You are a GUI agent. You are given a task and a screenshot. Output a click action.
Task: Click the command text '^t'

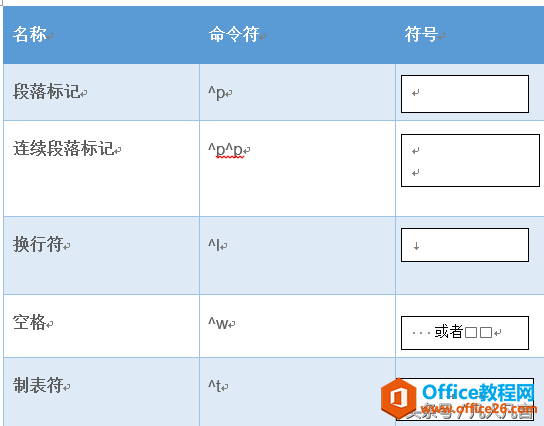pyautogui.click(x=214, y=386)
